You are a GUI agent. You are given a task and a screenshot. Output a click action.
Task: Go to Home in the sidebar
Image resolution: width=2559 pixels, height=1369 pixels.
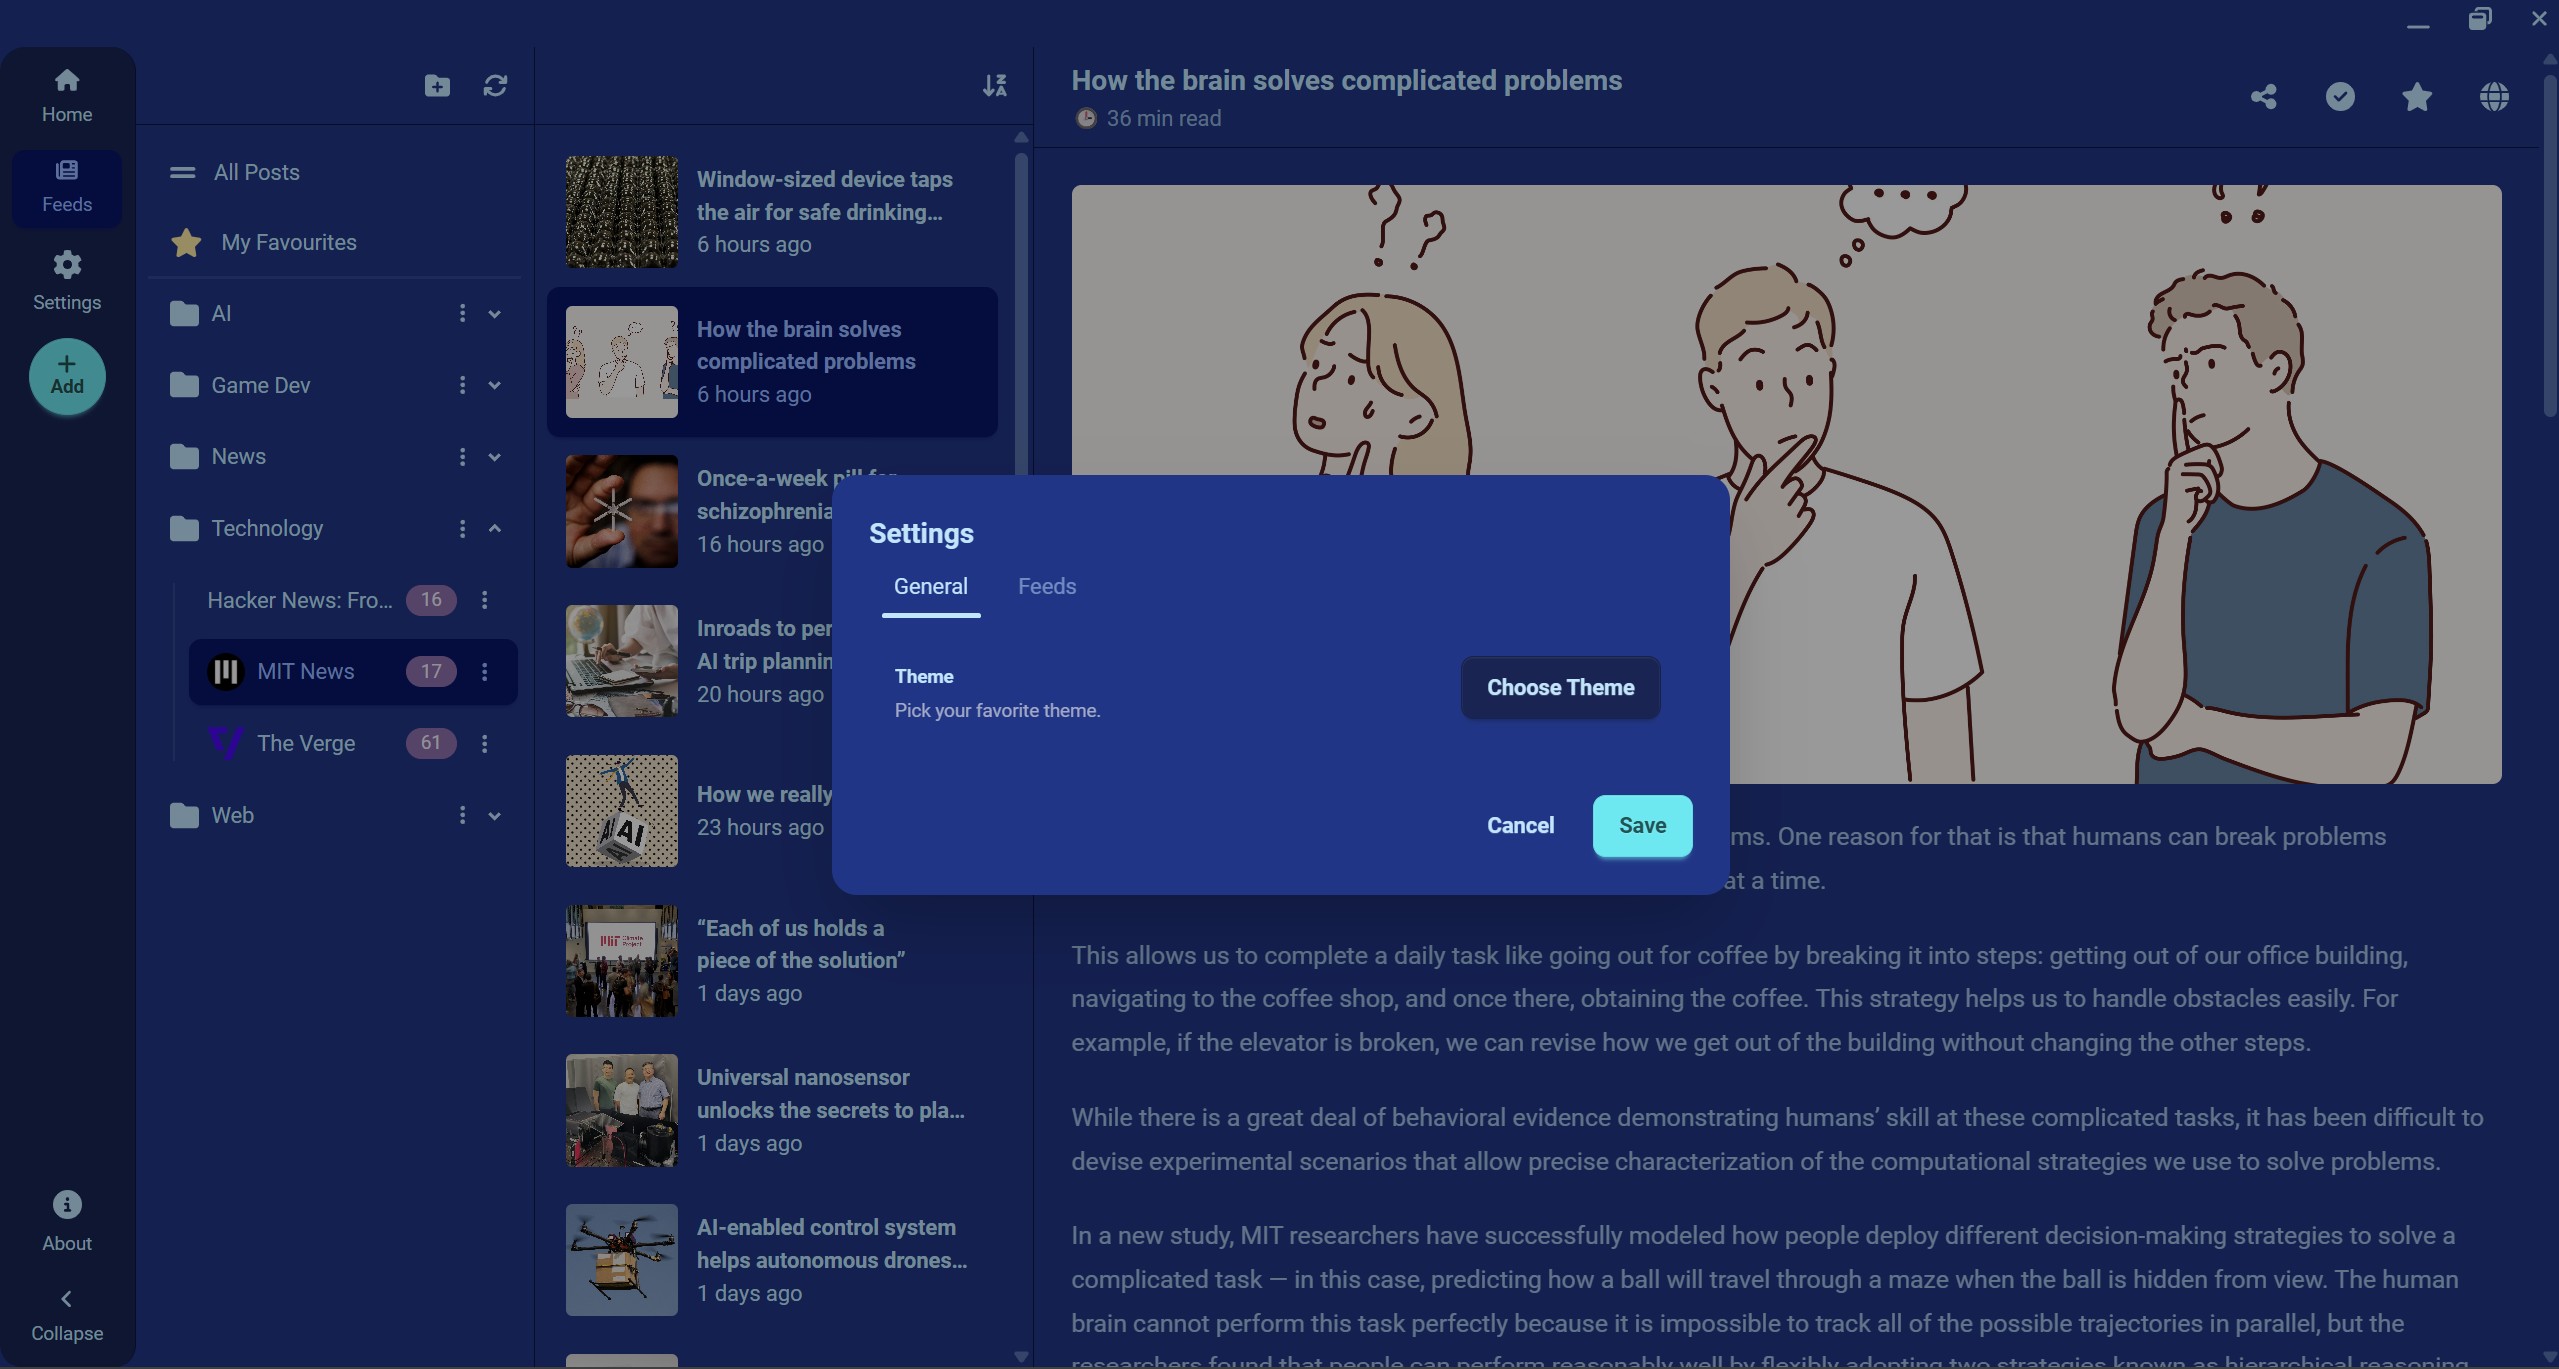[67, 96]
